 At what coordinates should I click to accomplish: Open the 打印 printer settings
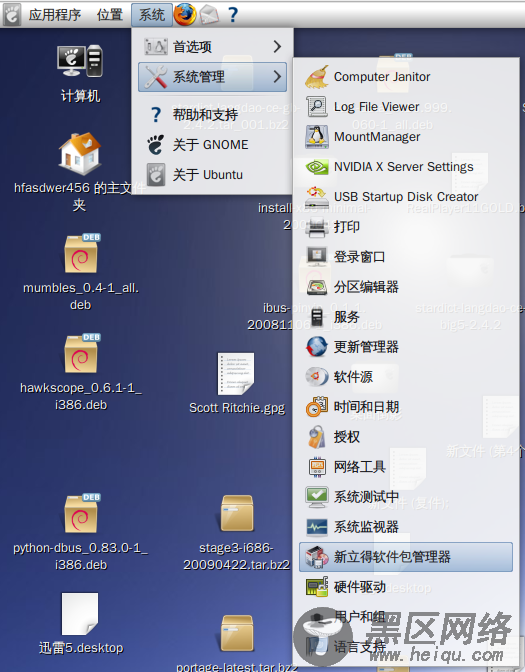click(405, 227)
